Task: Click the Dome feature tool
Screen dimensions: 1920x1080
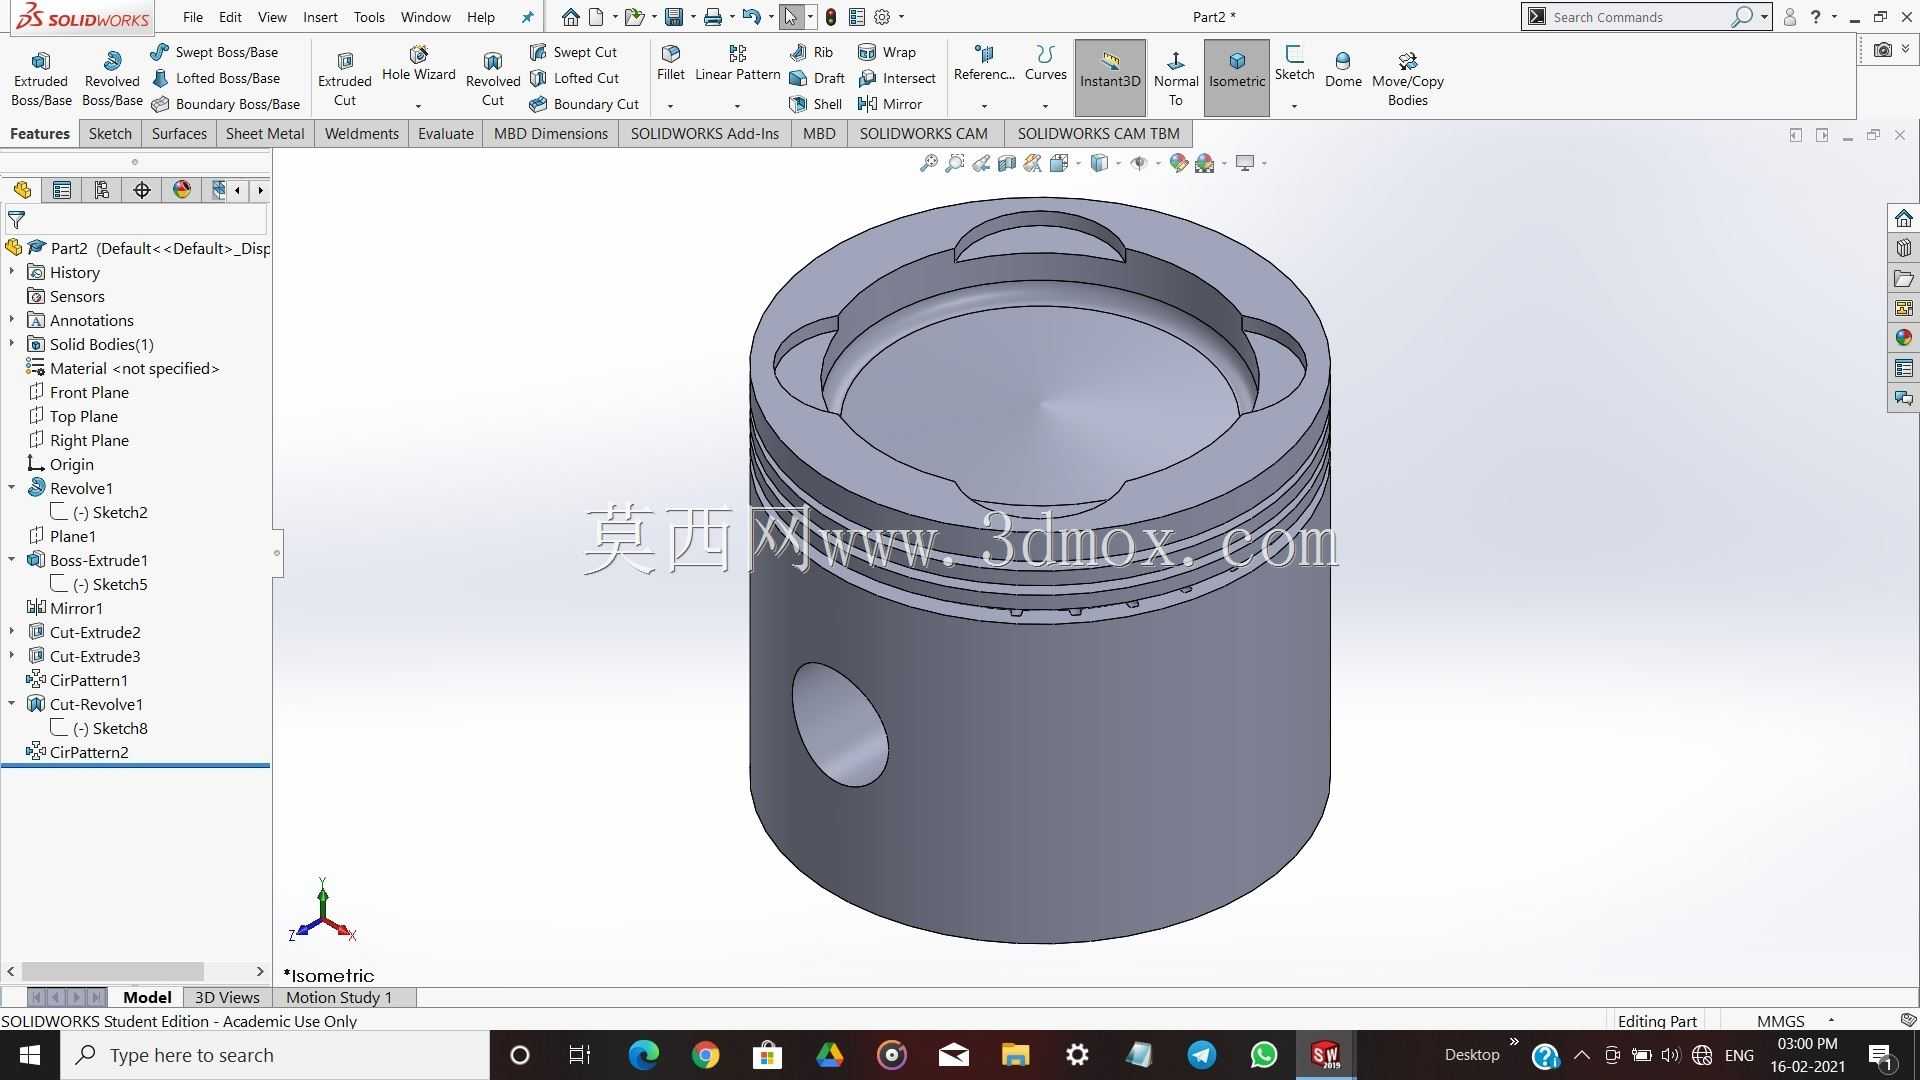Action: tap(1343, 70)
